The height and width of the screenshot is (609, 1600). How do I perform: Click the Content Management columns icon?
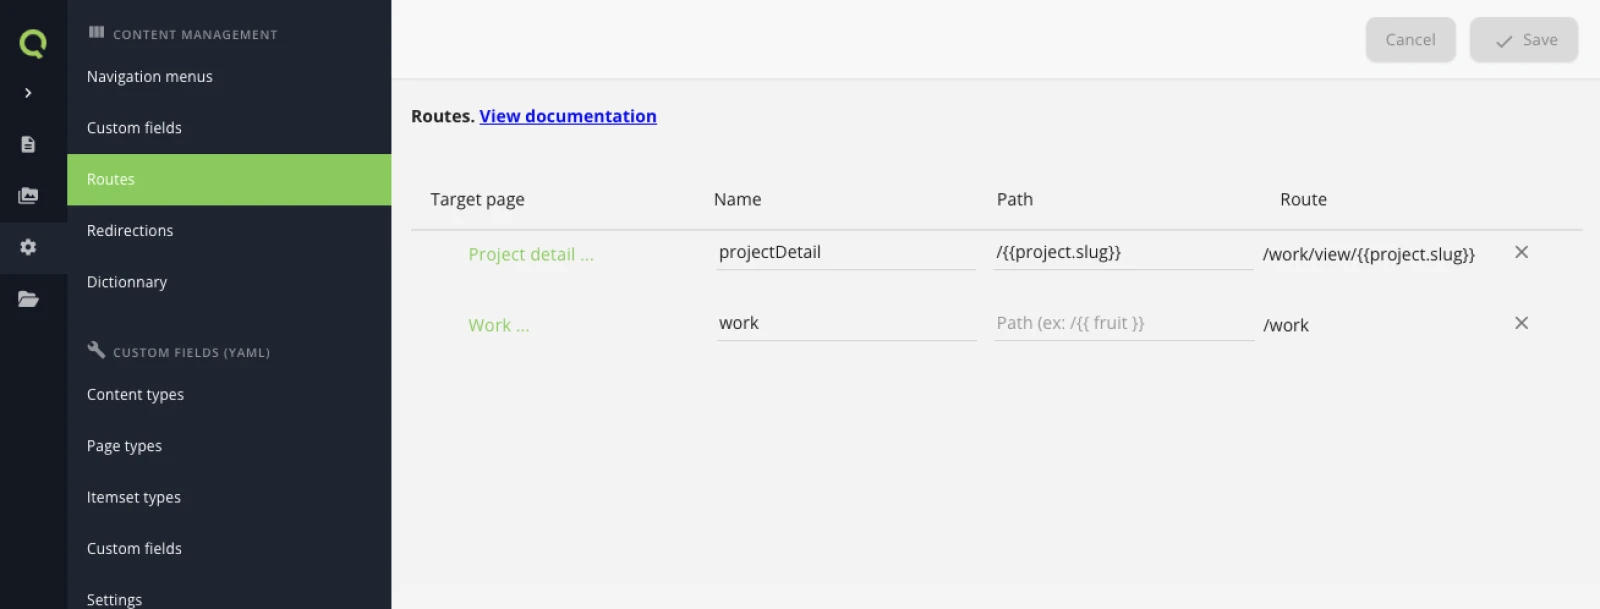click(96, 33)
